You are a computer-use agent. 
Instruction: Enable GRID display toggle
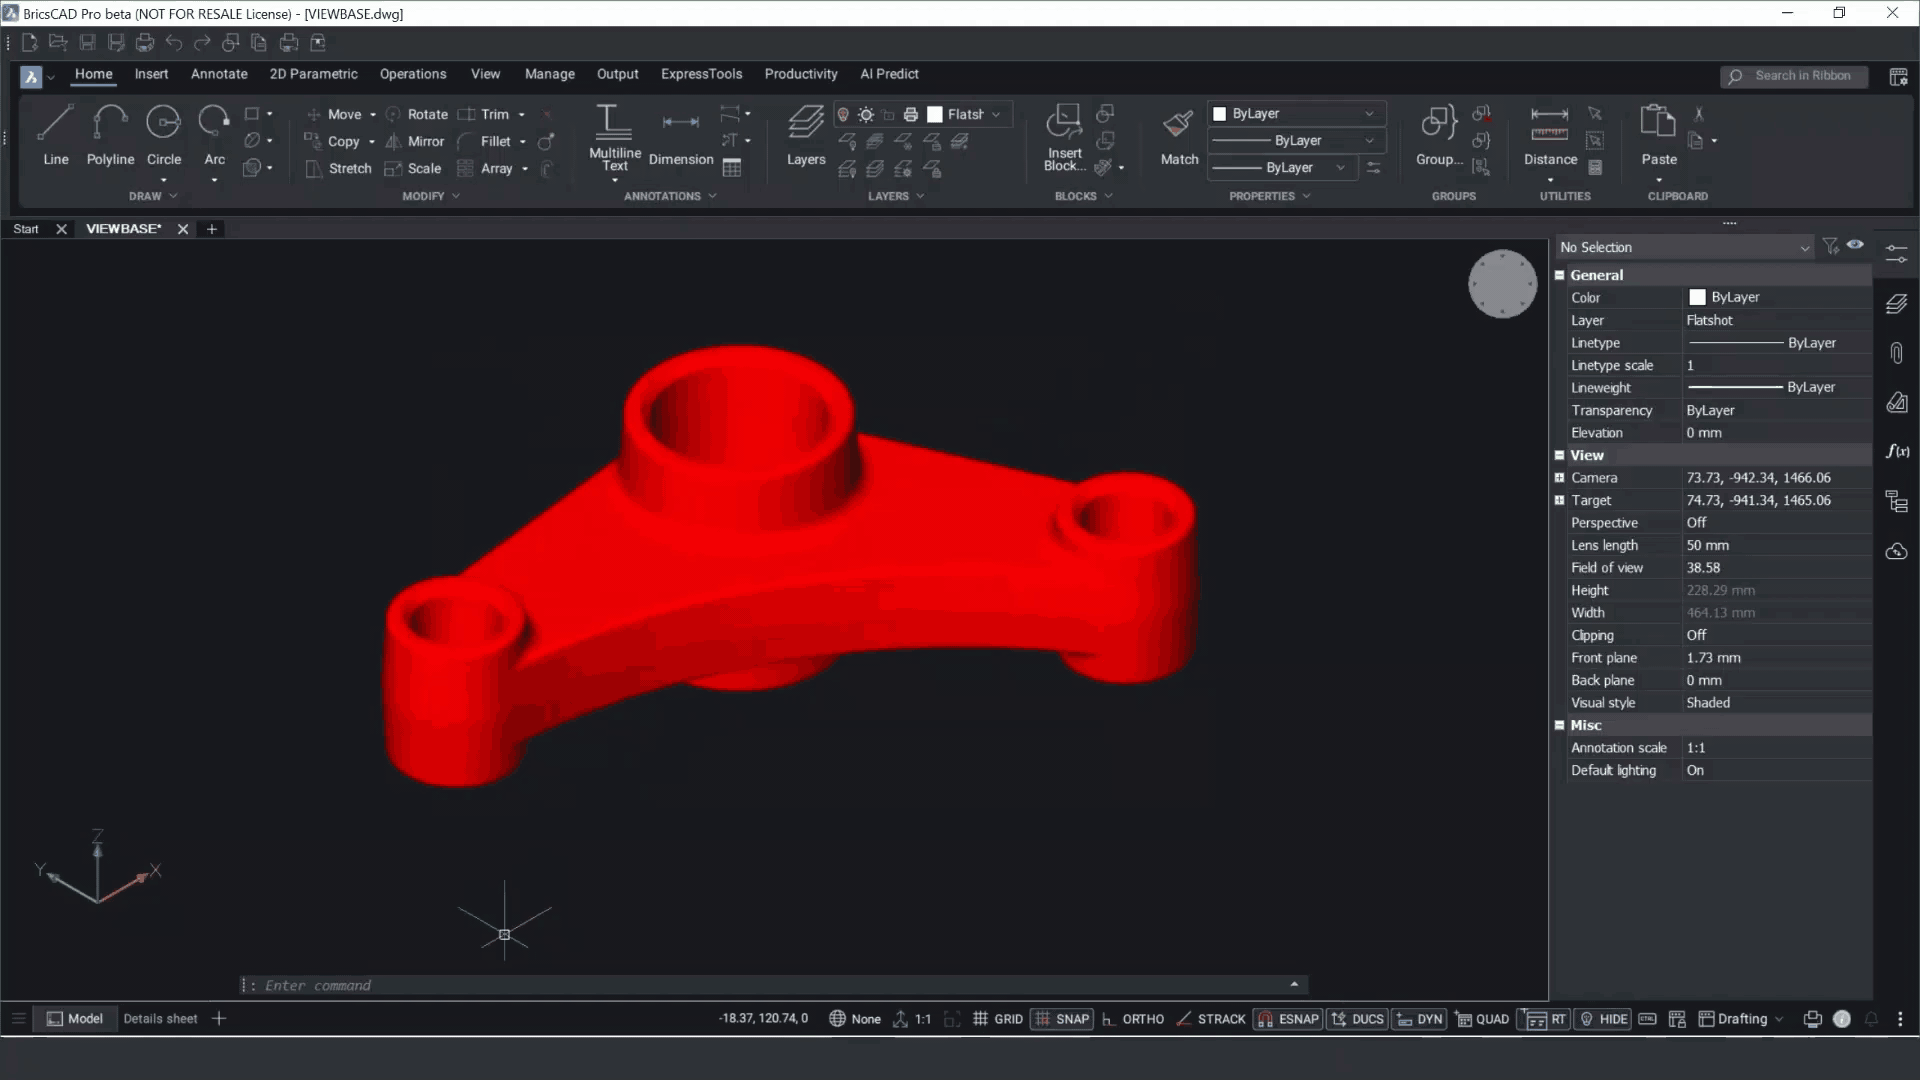click(x=998, y=1019)
